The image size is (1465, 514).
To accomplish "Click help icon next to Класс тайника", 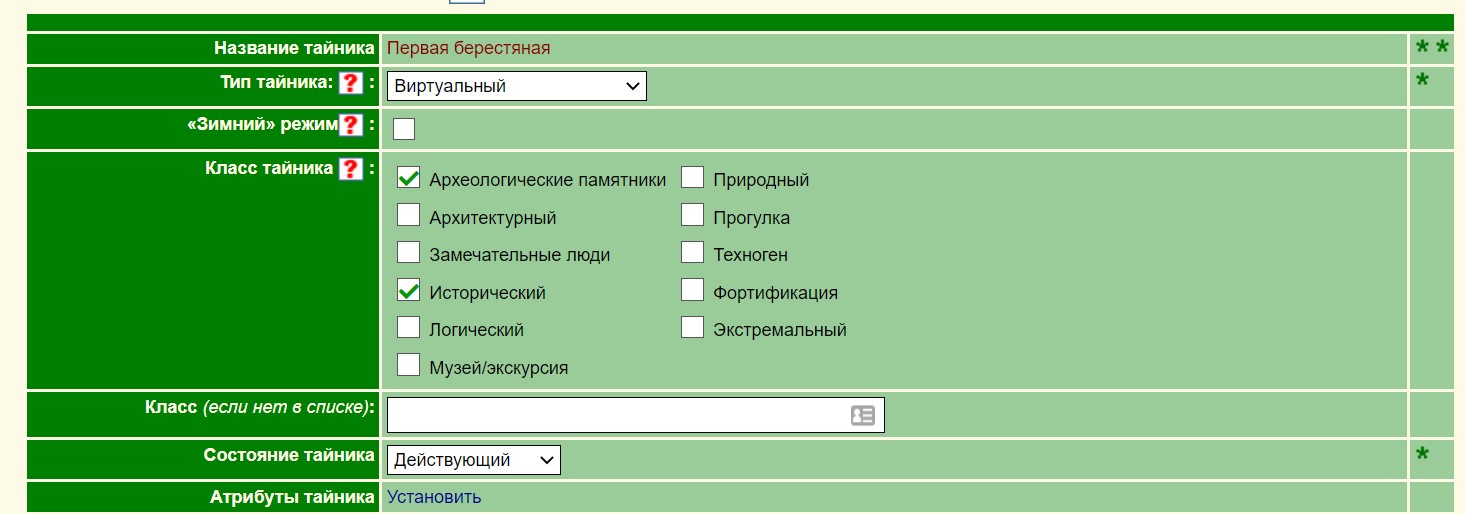I will click(350, 169).
